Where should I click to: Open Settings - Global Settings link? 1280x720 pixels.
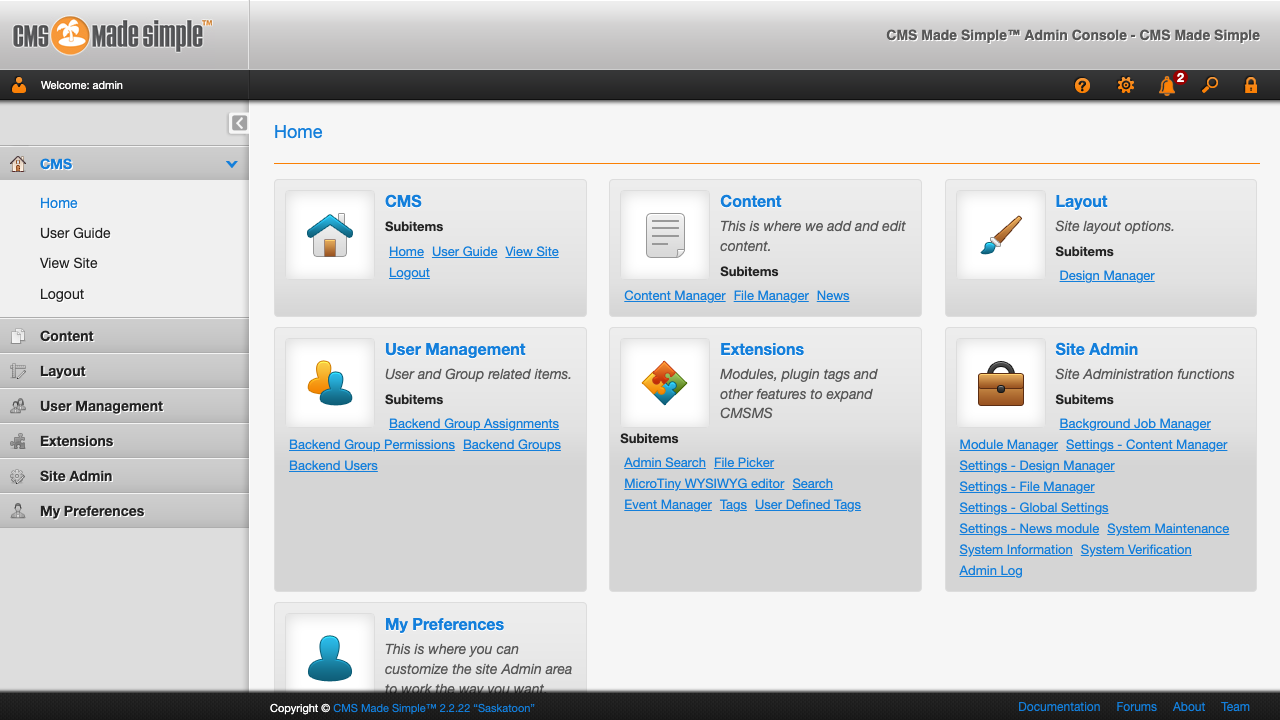[x=1034, y=508]
